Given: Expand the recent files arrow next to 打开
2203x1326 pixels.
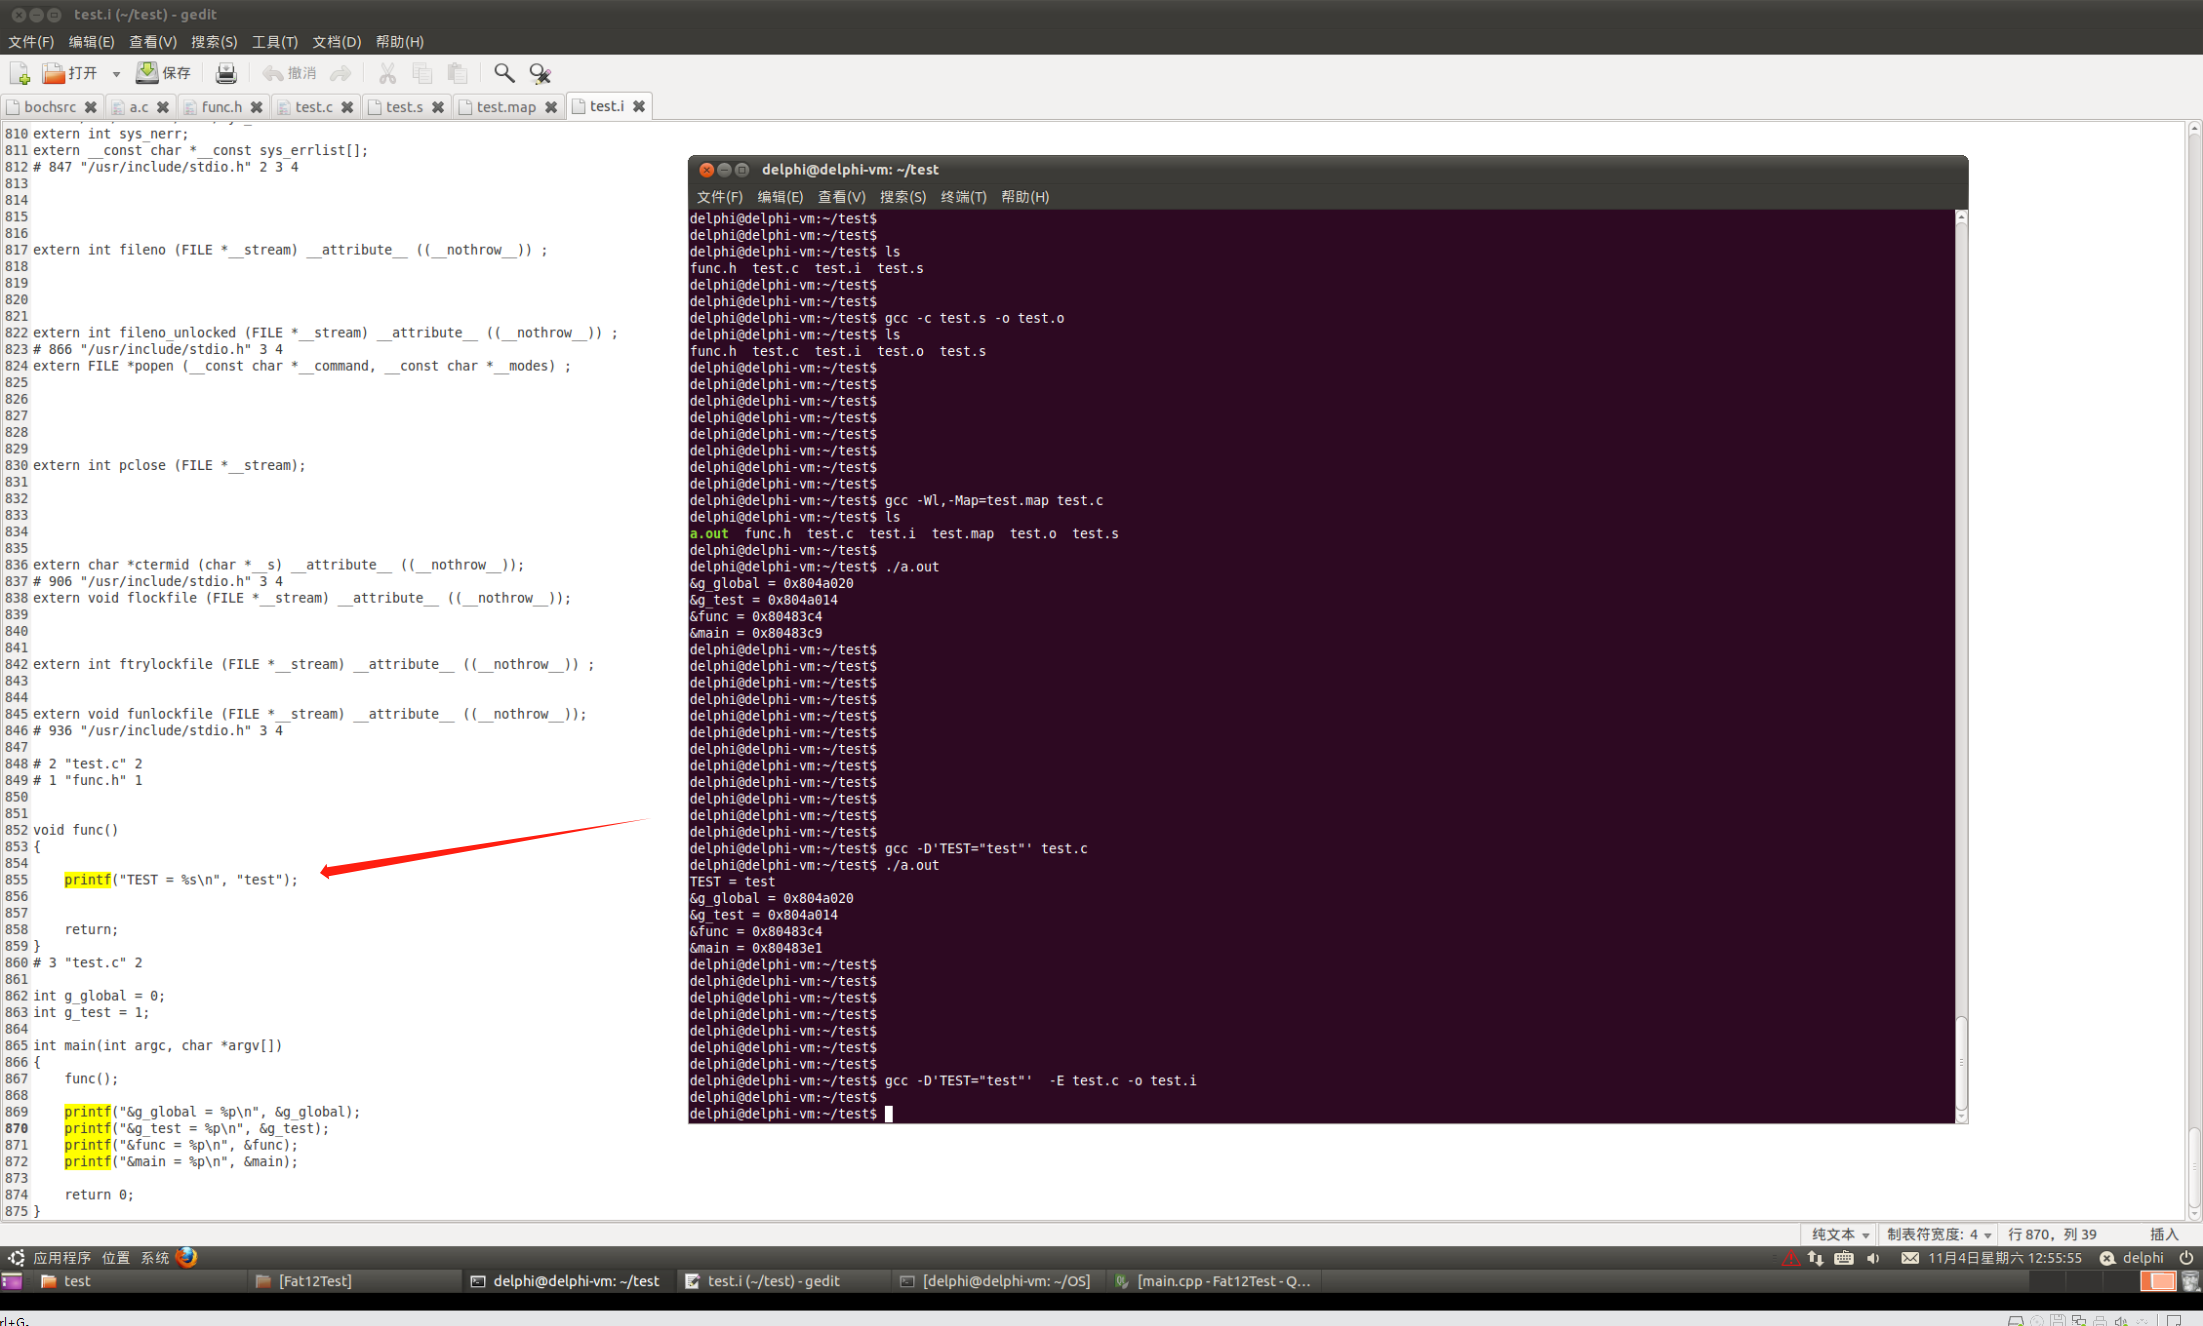Looking at the screenshot, I should (116, 74).
